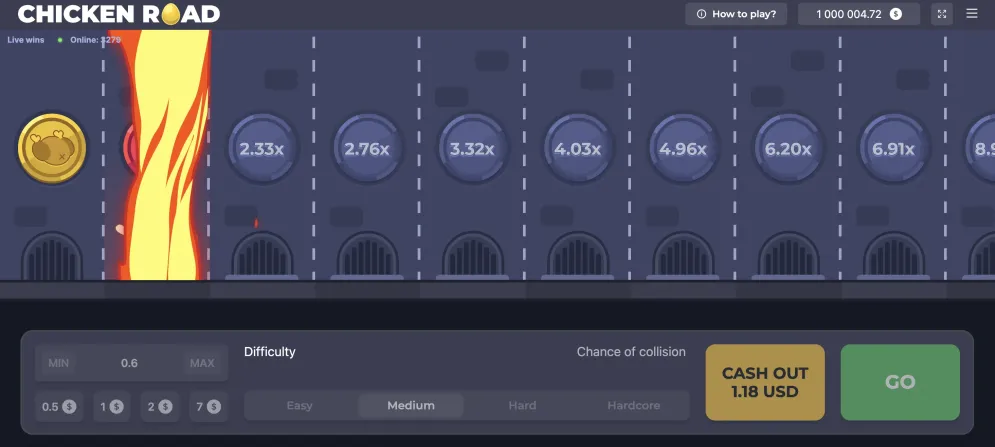
Task: Click the Chance of collision label
Action: (x=631, y=352)
